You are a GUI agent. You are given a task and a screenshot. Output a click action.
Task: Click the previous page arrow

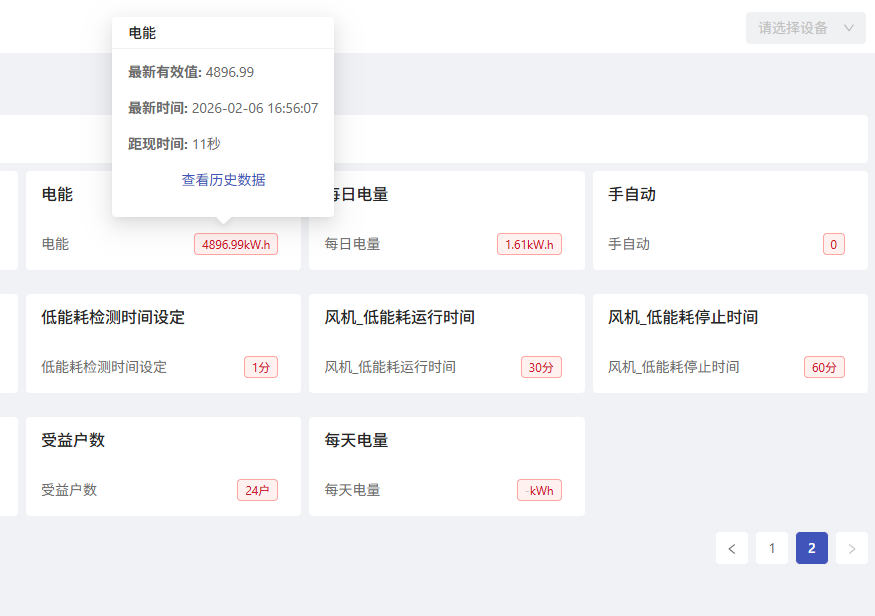(731, 548)
